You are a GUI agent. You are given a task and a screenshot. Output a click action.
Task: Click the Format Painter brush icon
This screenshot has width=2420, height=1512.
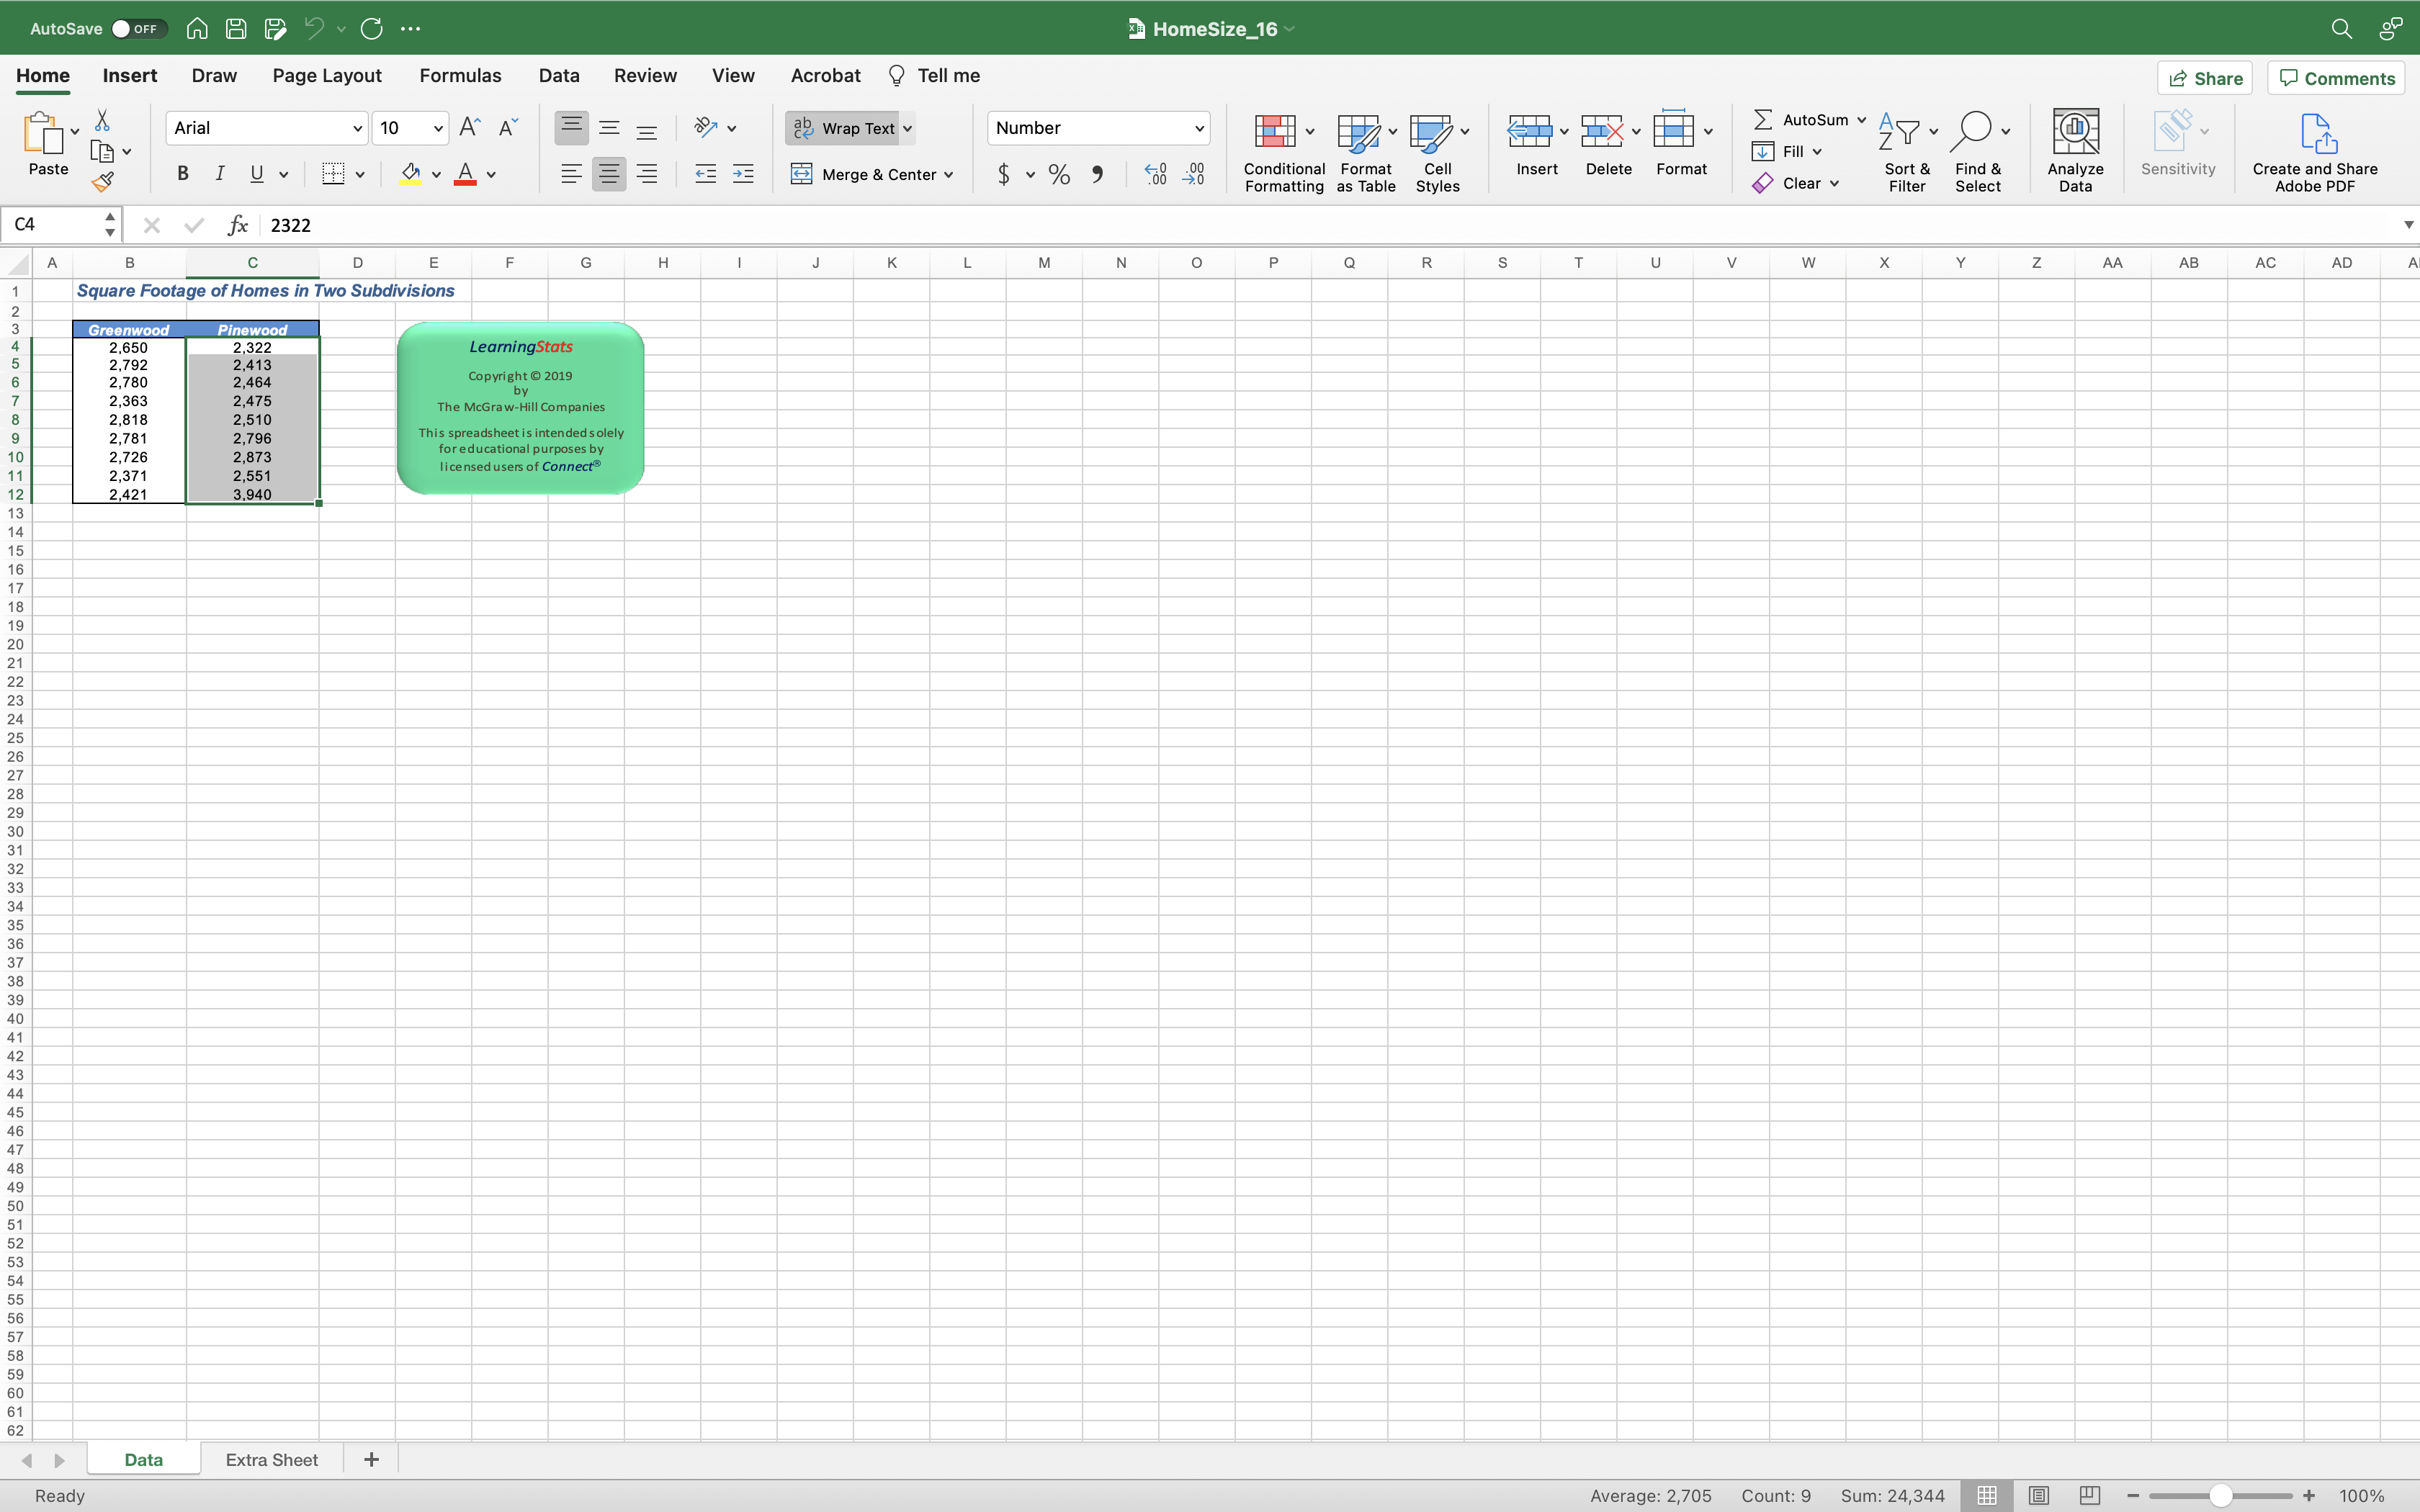(x=102, y=182)
